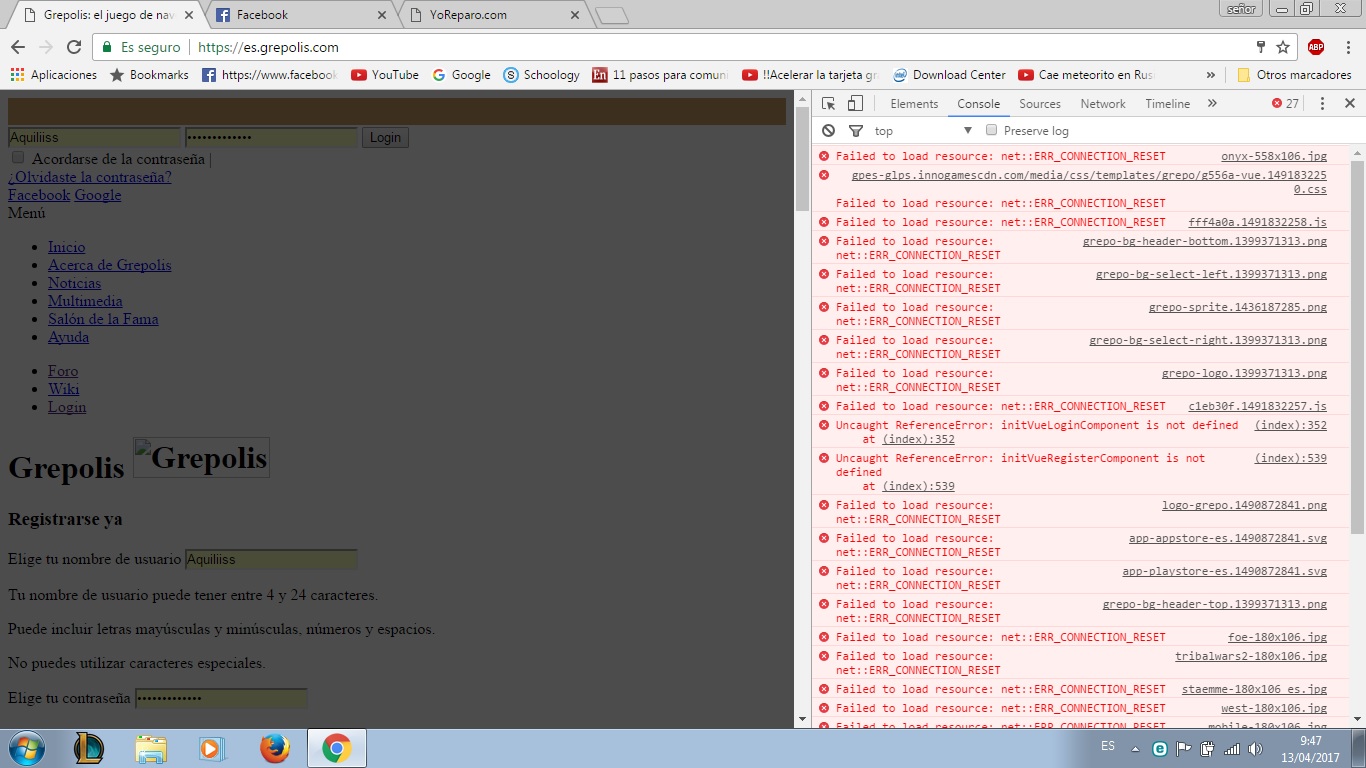This screenshot has height=768, width=1366.
Task: Open the Google bookmark
Action: [461, 75]
